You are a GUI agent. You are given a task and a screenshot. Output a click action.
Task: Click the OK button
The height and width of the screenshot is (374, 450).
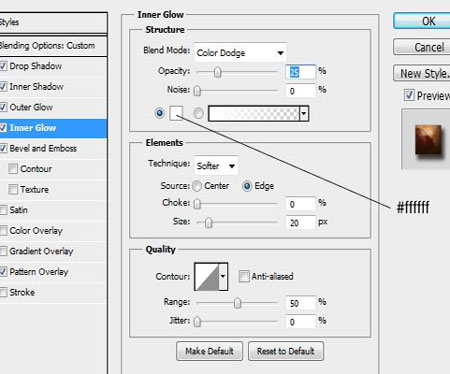click(422, 21)
